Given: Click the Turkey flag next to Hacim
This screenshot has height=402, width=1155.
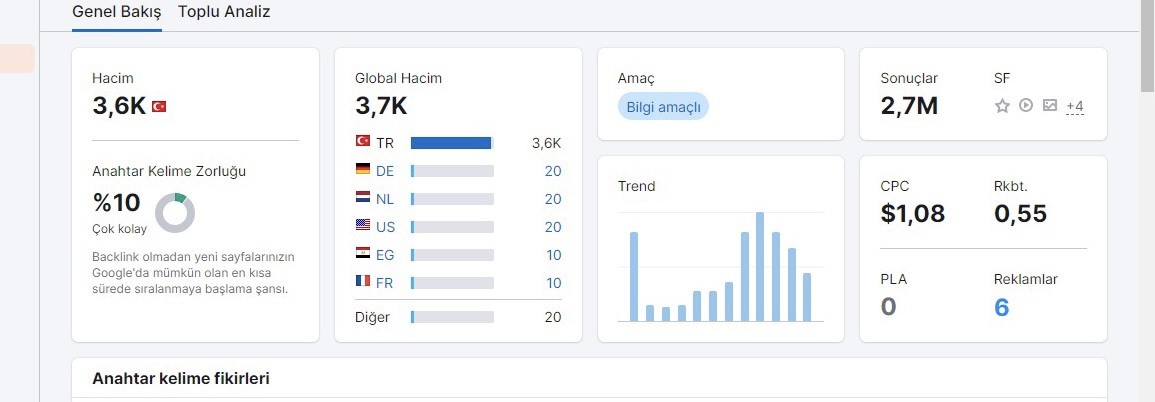Looking at the screenshot, I should click(159, 107).
